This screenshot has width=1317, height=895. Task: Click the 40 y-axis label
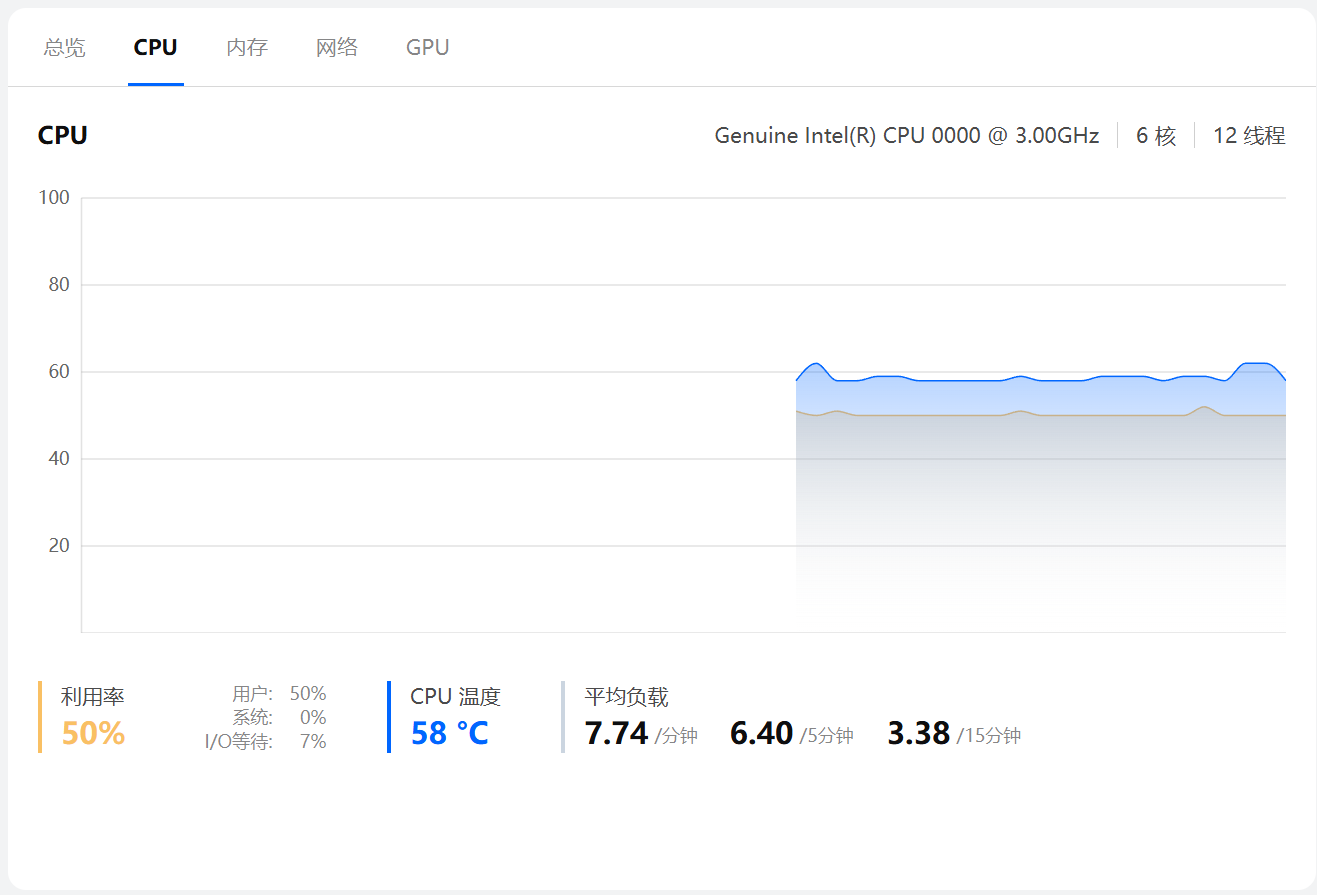point(59,459)
